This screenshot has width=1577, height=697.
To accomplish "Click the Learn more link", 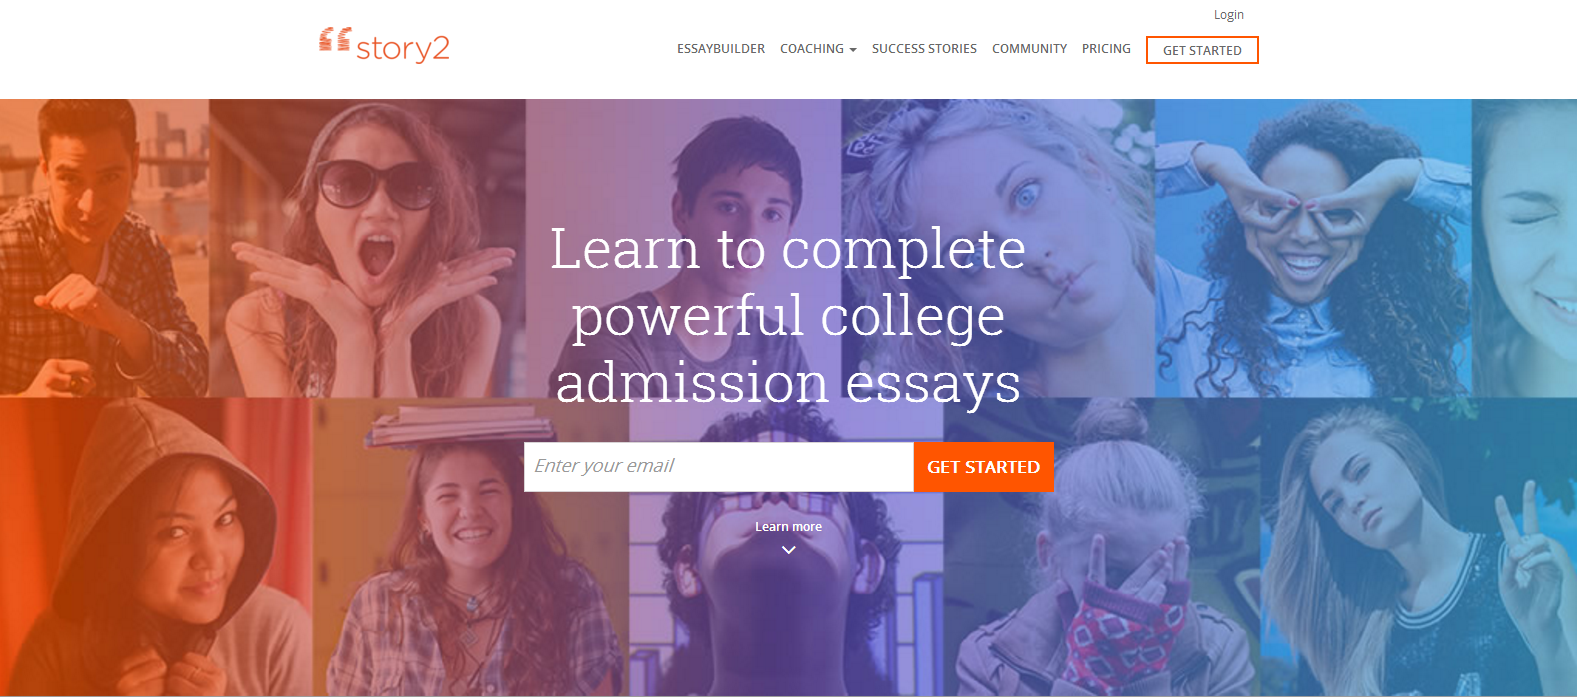I will pyautogui.click(x=788, y=527).
